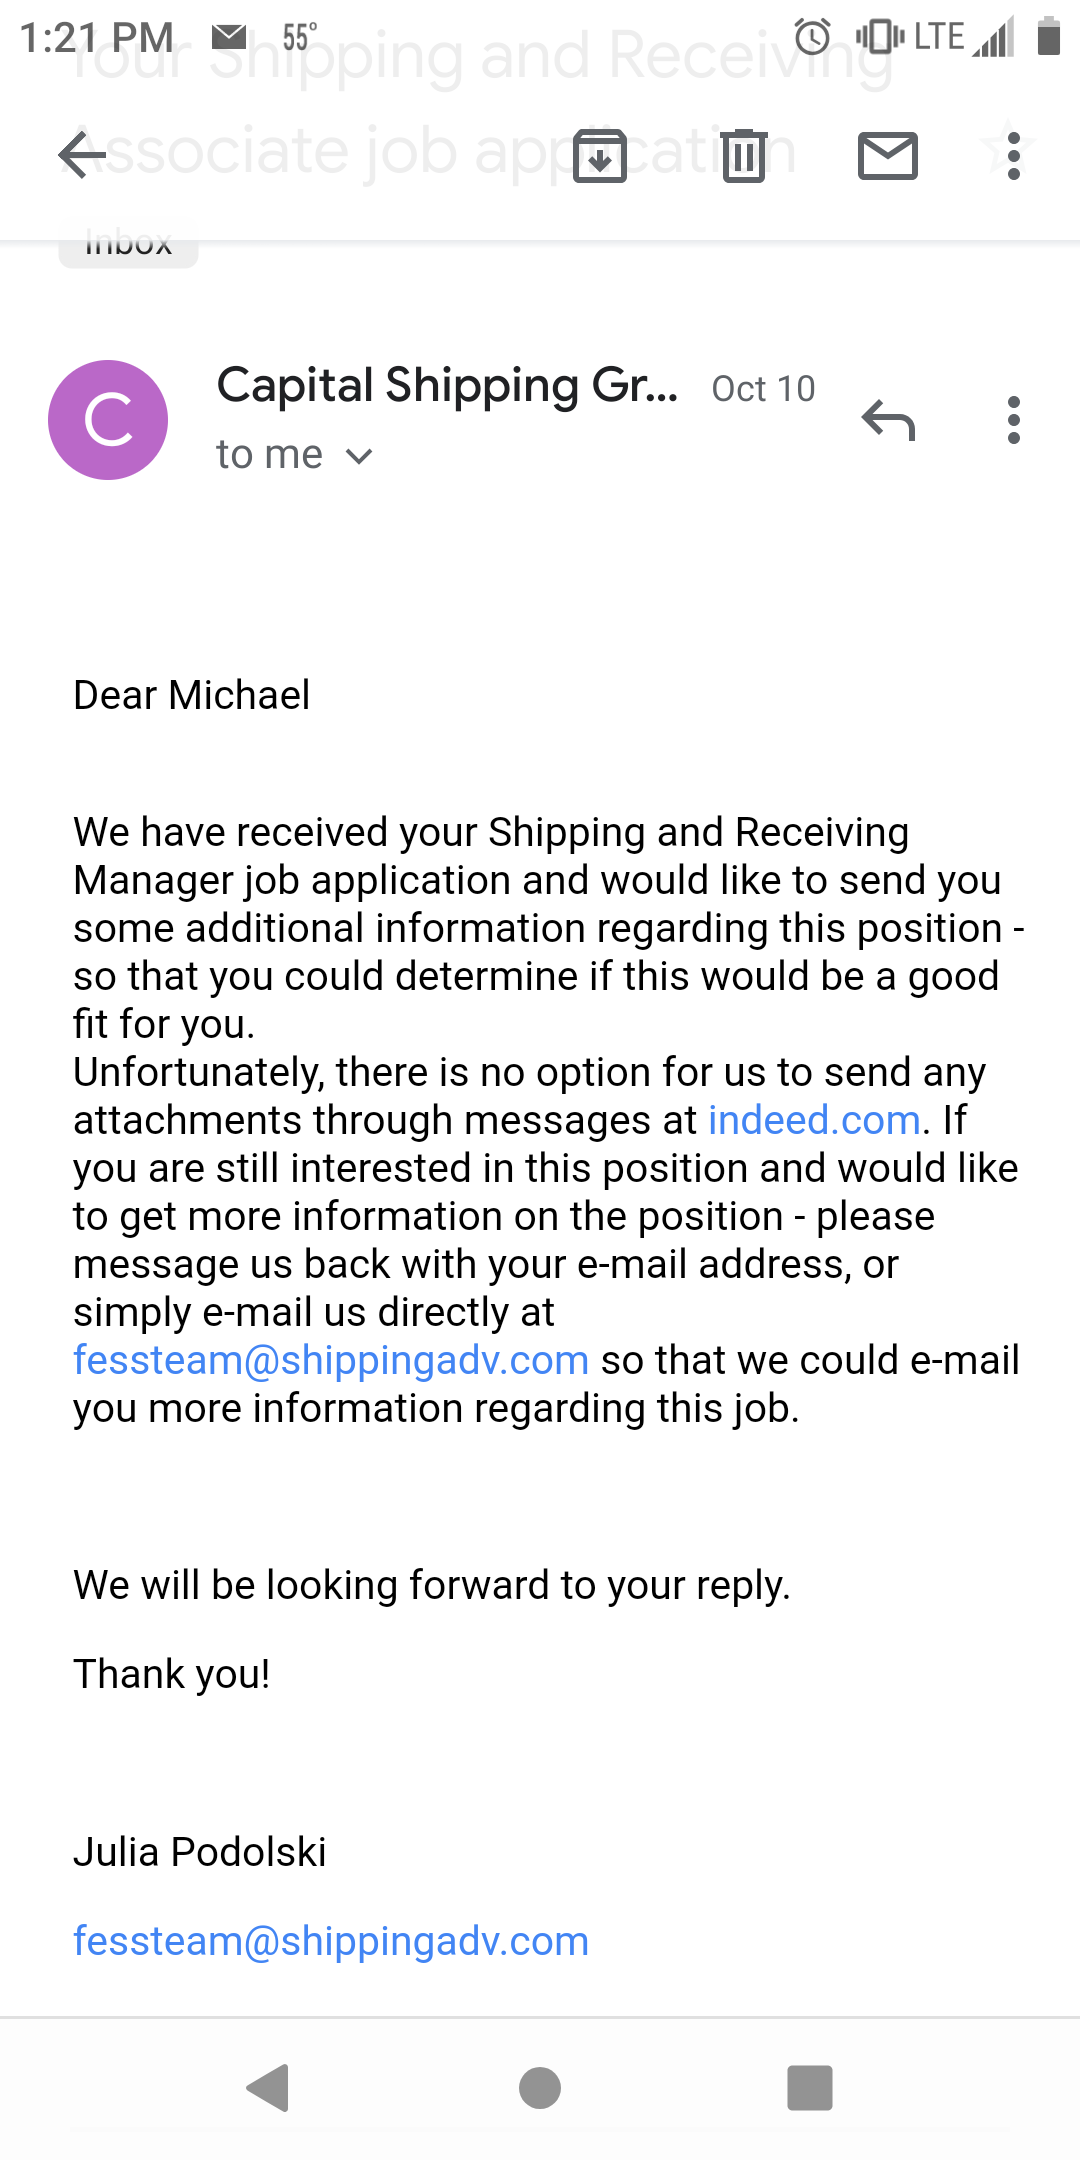Open the message options three-dot menu
This screenshot has height=2160, width=1080.
pyautogui.click(x=1014, y=420)
